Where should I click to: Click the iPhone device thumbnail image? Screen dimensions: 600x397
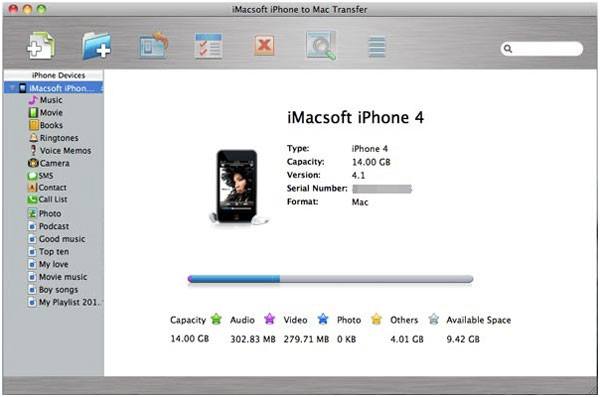(237, 186)
